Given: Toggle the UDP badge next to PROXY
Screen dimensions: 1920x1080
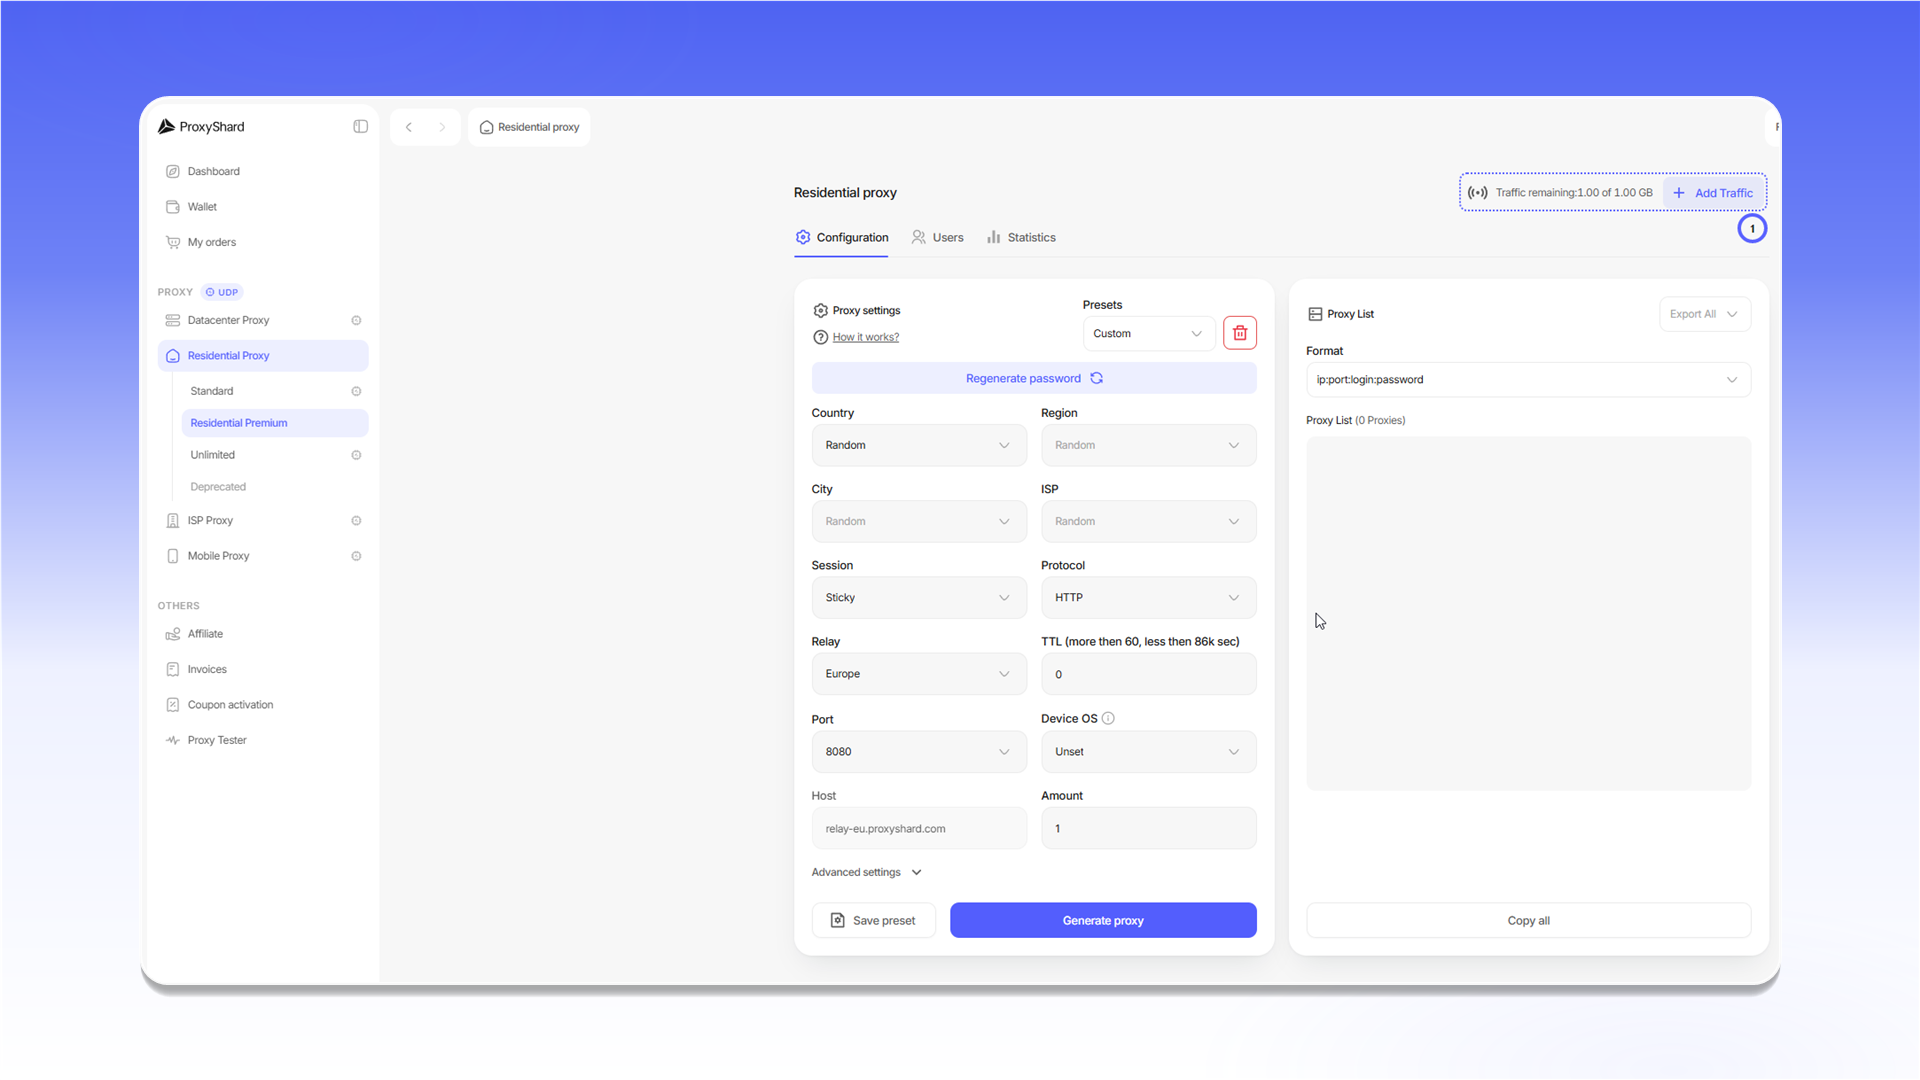Looking at the screenshot, I should click(x=222, y=292).
